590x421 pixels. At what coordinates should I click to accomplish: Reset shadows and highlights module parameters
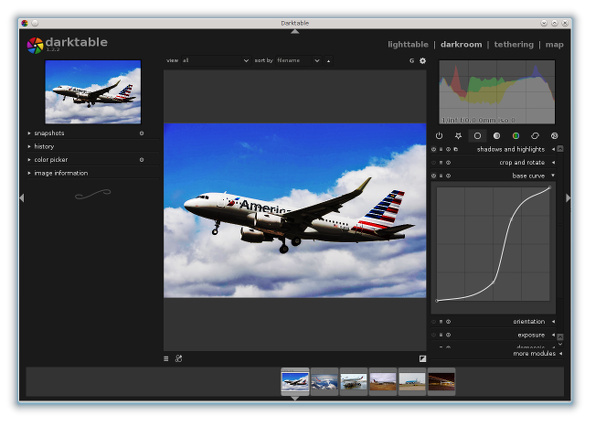448,149
